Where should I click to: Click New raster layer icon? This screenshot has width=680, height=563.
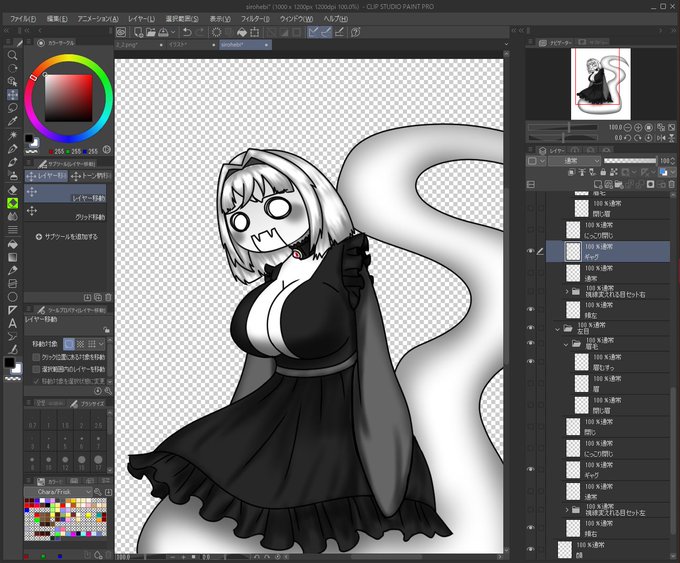598,184
